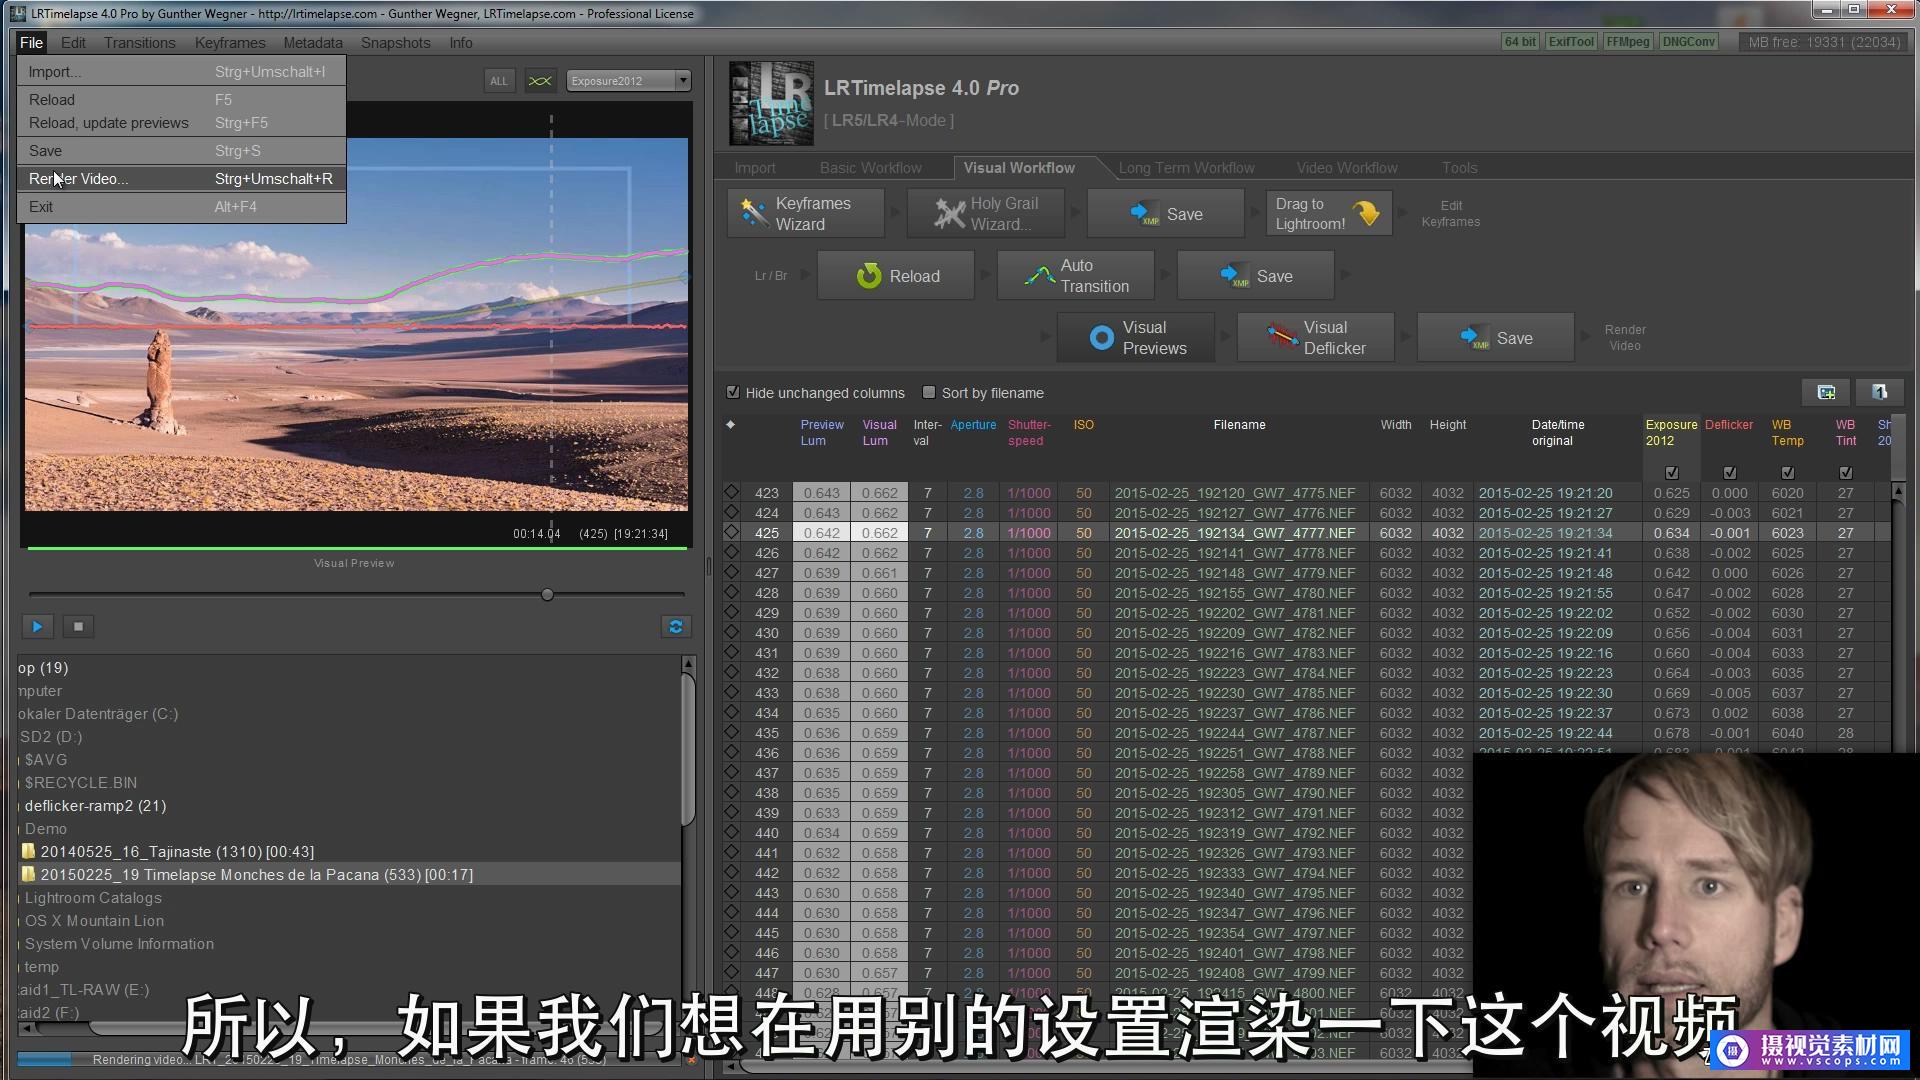Generate Visual Previews
1920x1080 pixels.
coord(1136,338)
